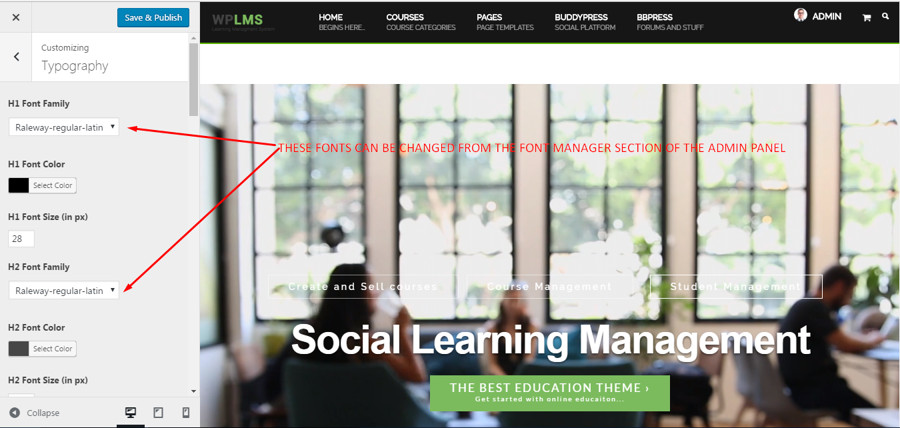Screen dimensions: 900x428
Task: Click Select Color for H1 Font Color
Action: pos(53,185)
